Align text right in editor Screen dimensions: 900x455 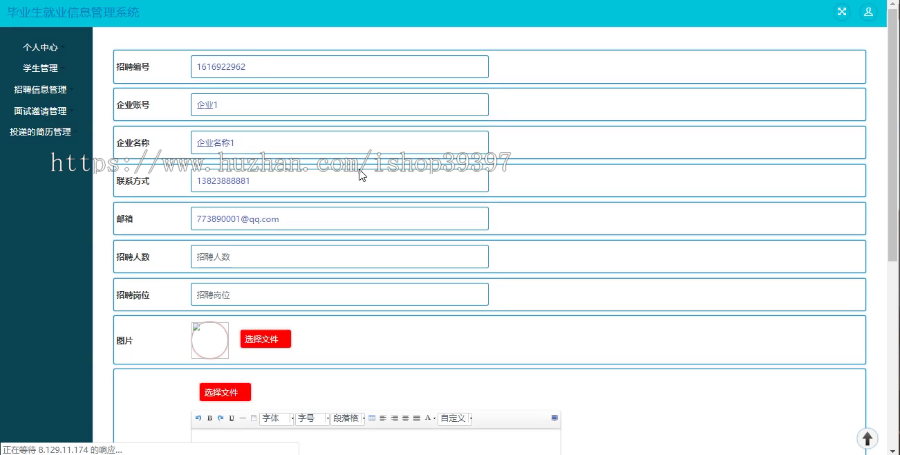coord(394,418)
